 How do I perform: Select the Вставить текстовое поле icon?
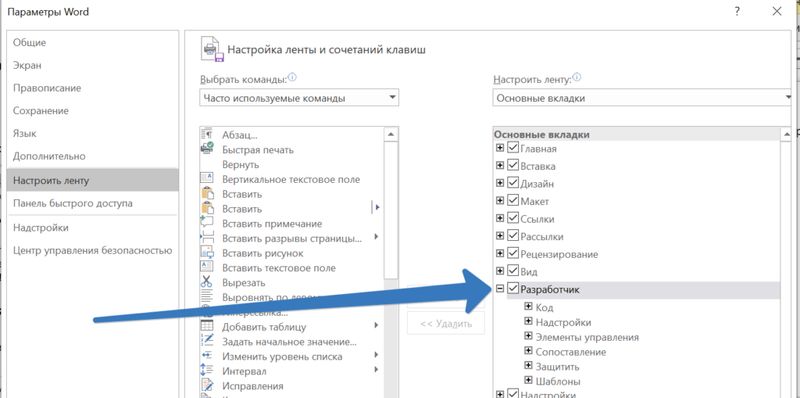[207, 267]
